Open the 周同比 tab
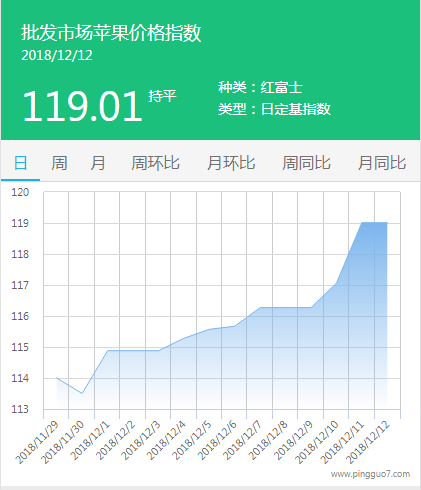 click(x=306, y=163)
